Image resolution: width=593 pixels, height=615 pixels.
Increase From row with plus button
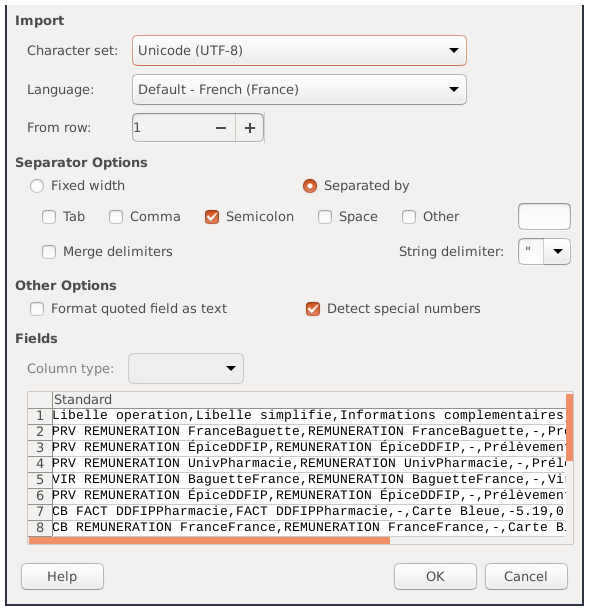[251, 129]
